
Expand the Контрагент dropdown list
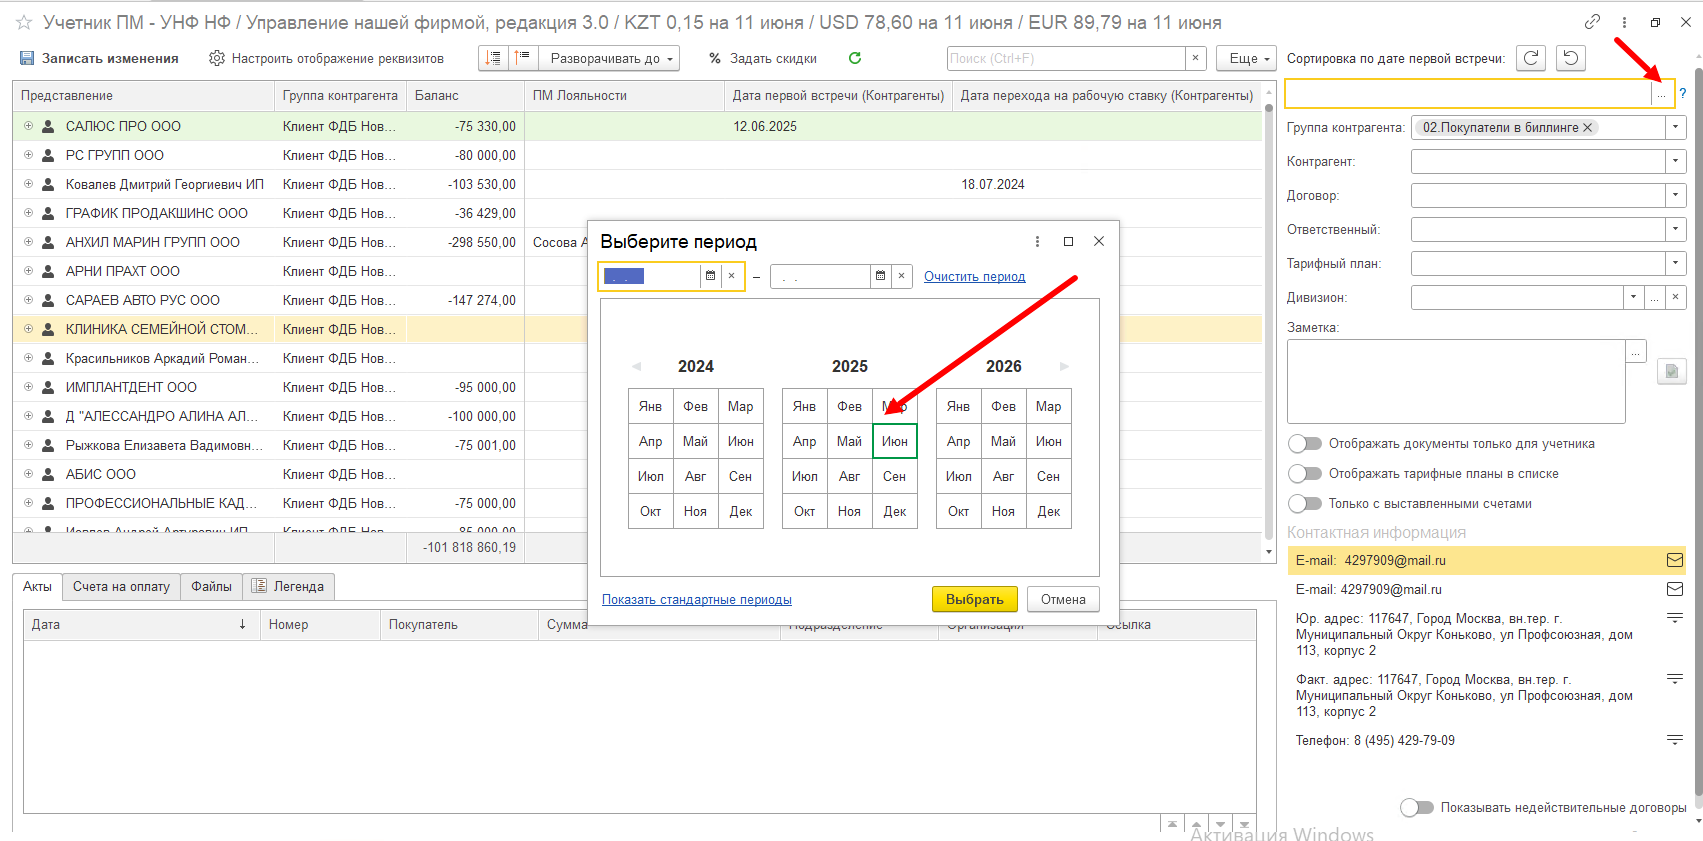pos(1675,161)
